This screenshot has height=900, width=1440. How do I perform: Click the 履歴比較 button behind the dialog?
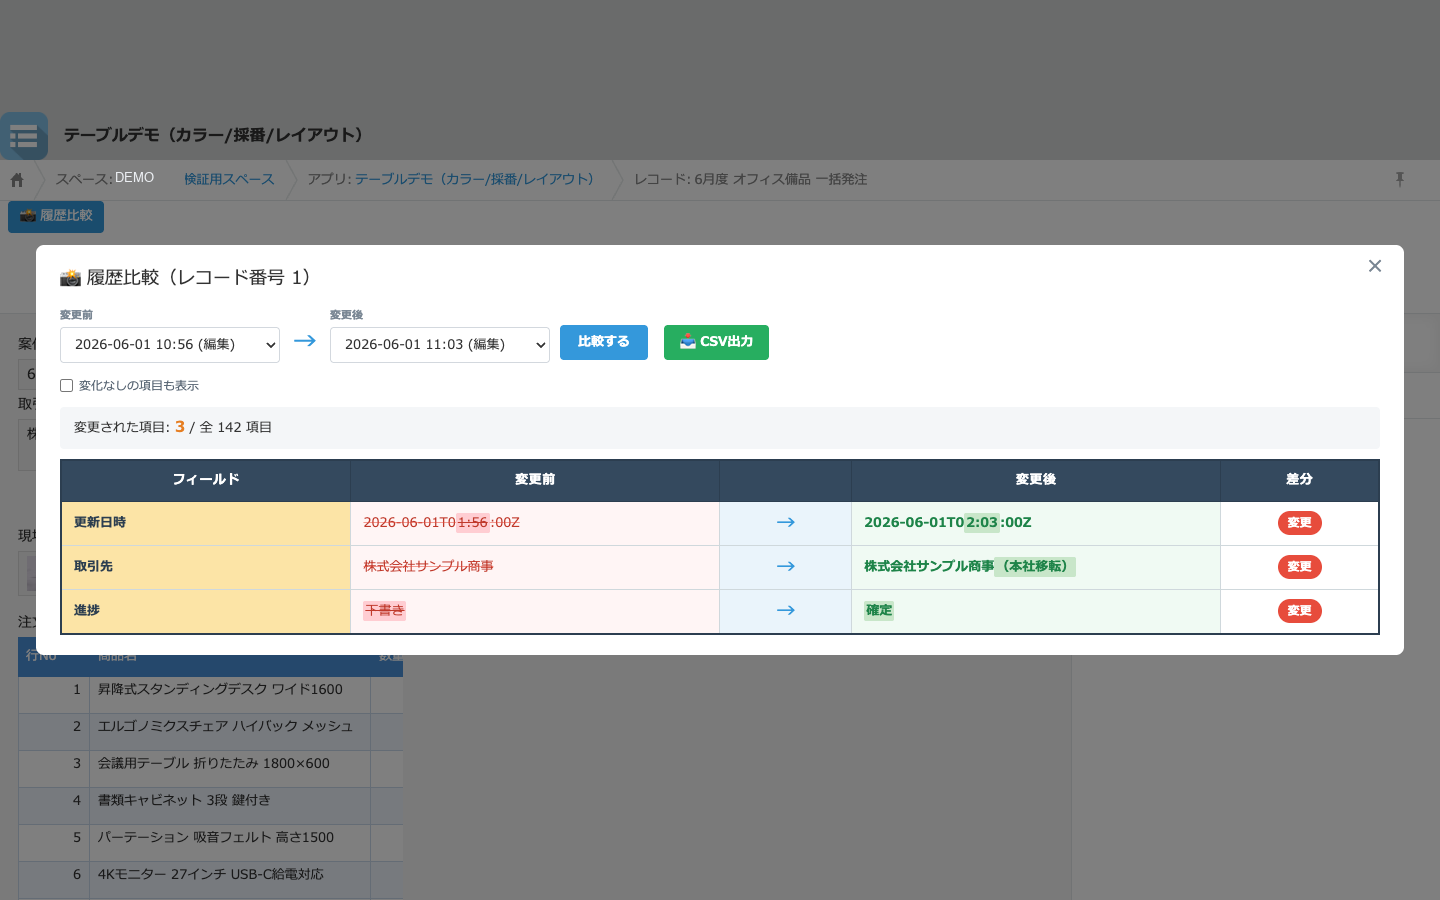click(56, 216)
